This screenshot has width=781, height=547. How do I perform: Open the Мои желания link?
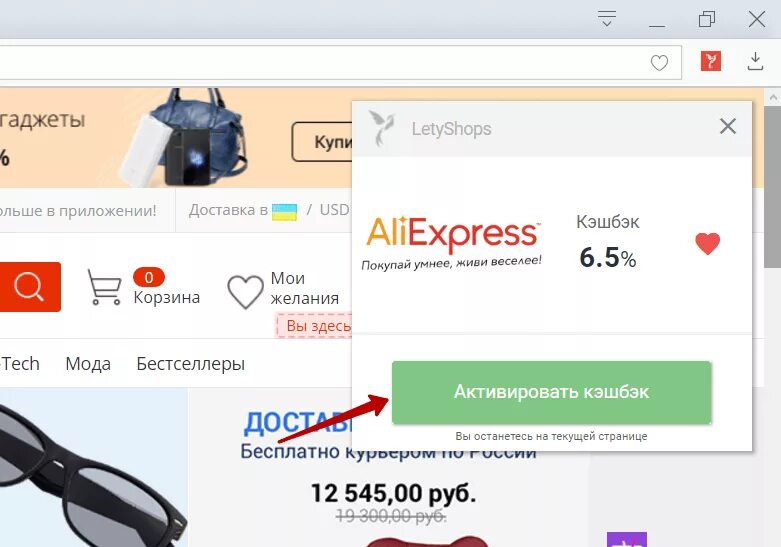[305, 288]
